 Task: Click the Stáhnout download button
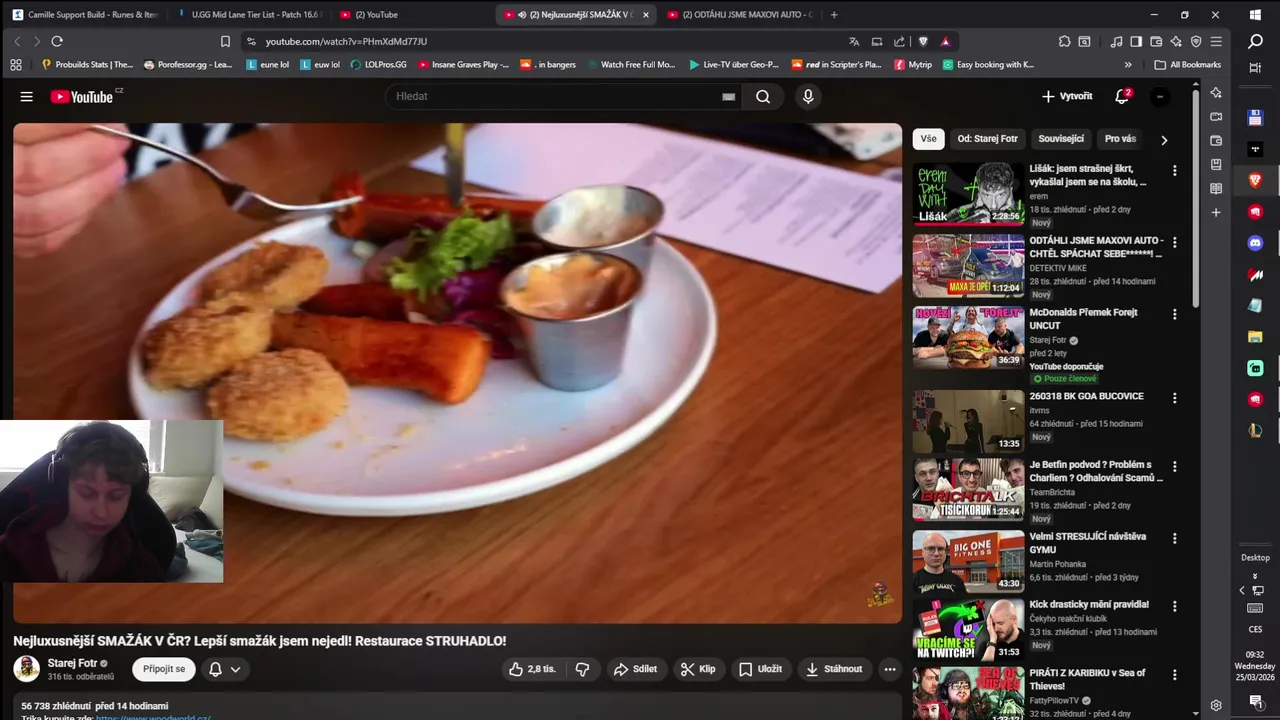834,669
